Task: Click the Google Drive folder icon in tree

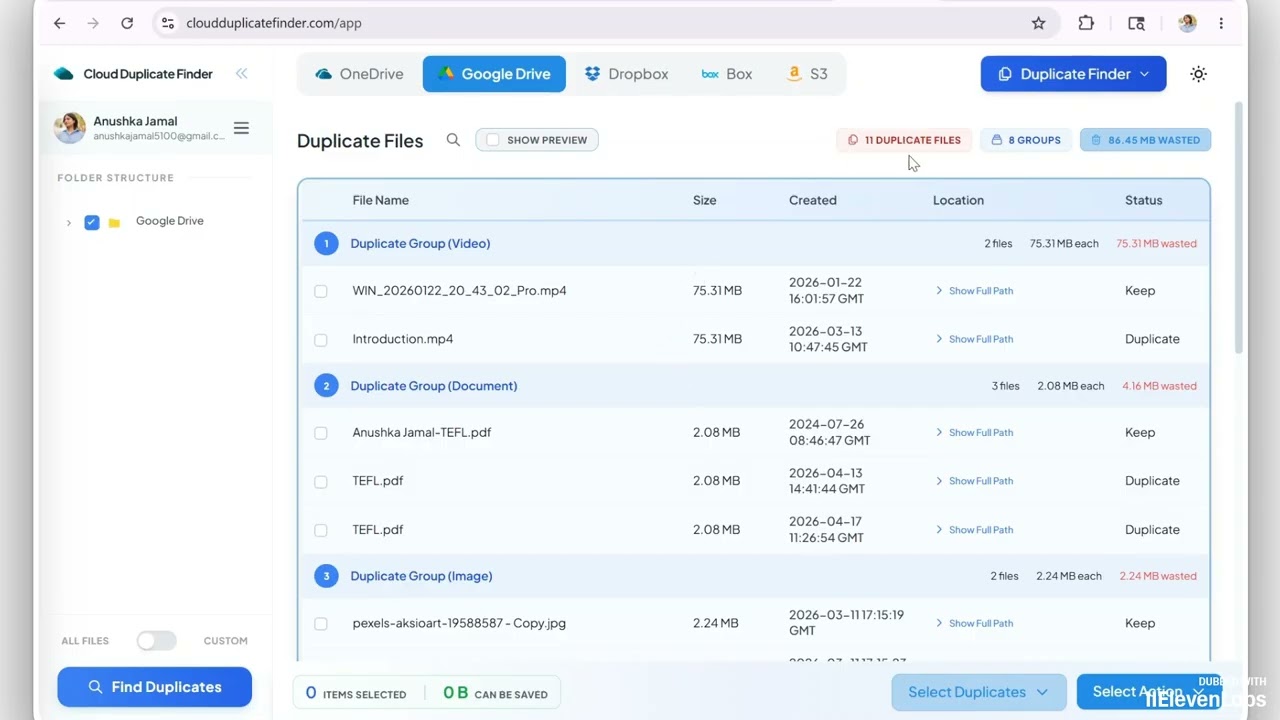Action: pos(114,222)
